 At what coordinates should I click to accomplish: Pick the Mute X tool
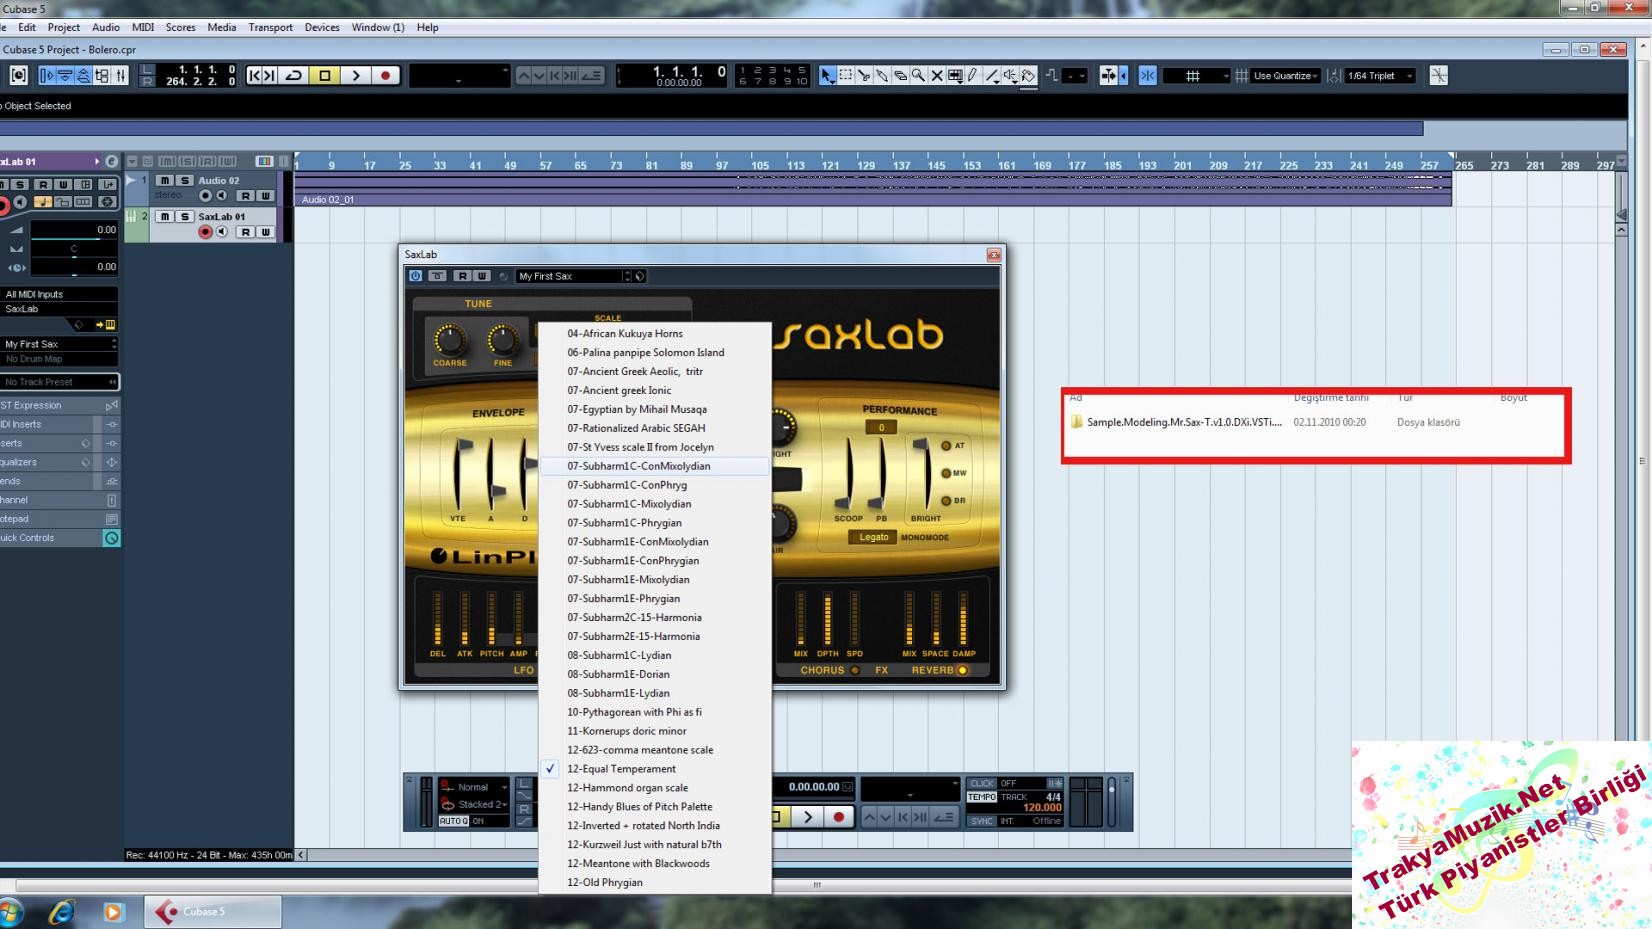coord(937,76)
